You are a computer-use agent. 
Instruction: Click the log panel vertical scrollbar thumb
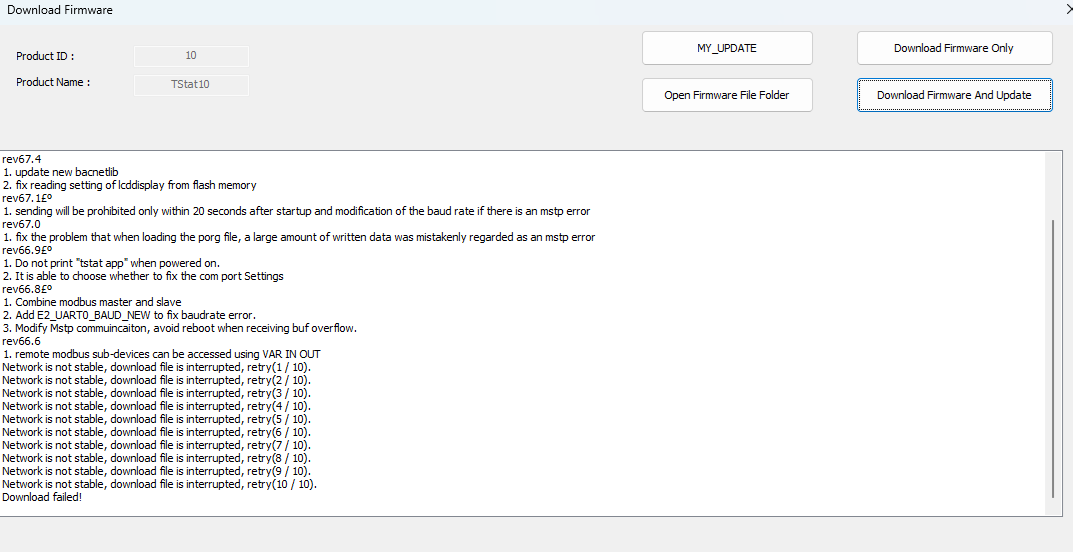(x=1053, y=358)
